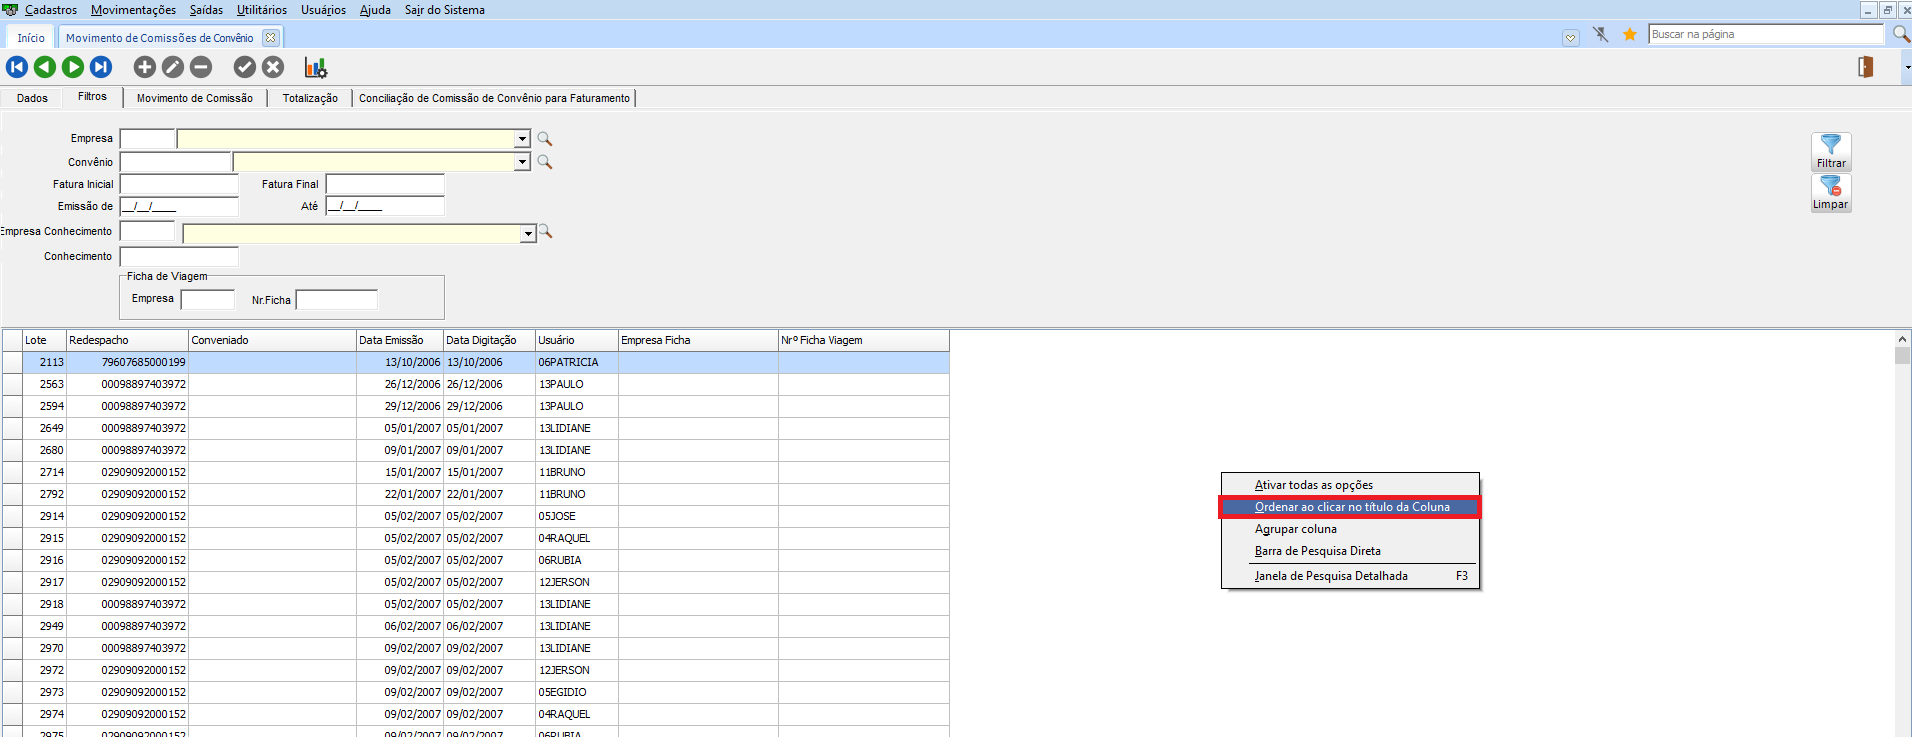This screenshot has height=737, width=1912.
Task: Open the Totalização tab
Action: (x=310, y=98)
